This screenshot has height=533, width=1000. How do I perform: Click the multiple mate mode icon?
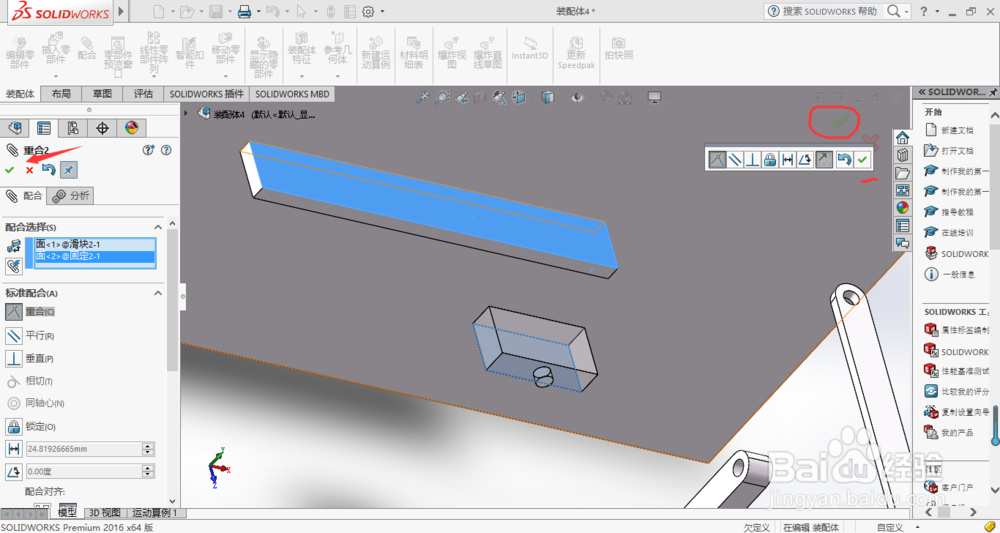pyautogui.click(x=13, y=266)
